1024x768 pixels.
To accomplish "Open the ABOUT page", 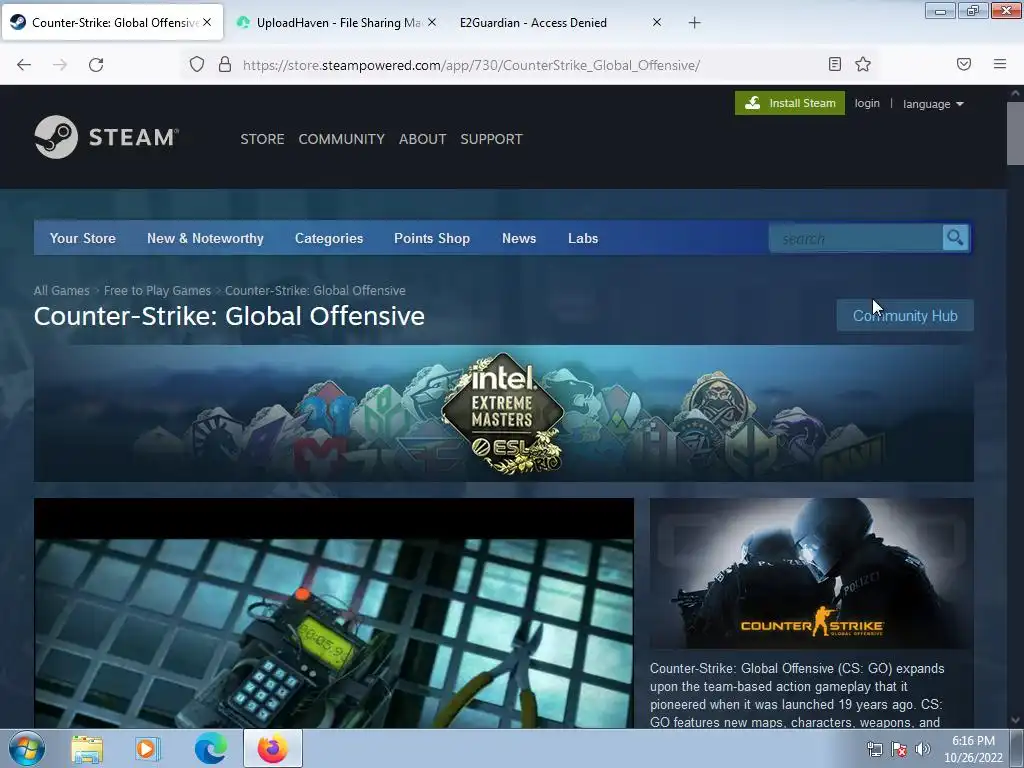I will click(x=423, y=139).
